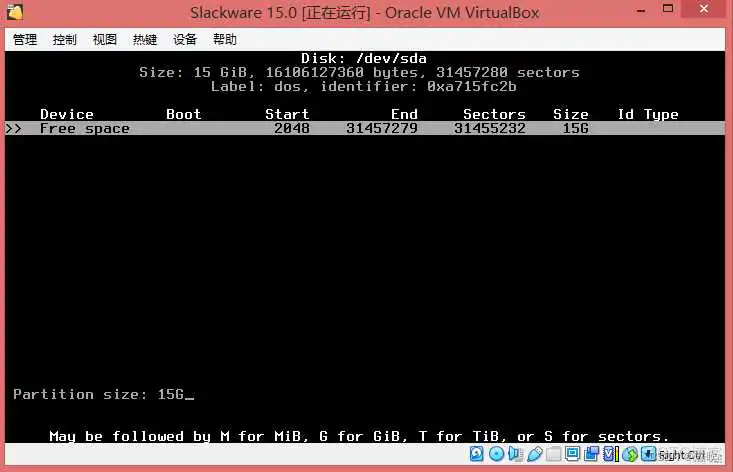
Task: Close the VirtualBox window
Action: pyautogui.click(x=704, y=9)
